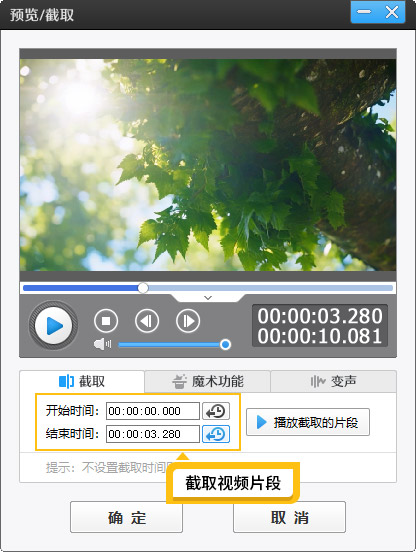Click the volume slider handle
Image resolution: width=416 pixels, height=552 pixels.
[x=225, y=344]
